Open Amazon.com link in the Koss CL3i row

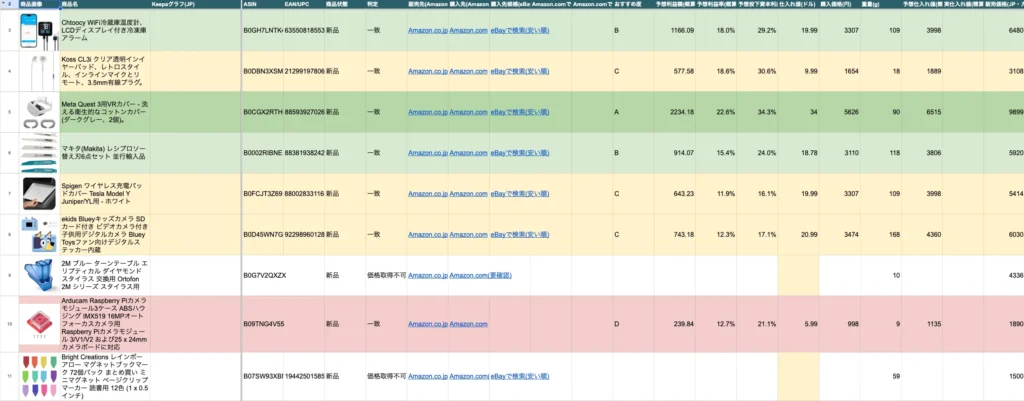468,71
